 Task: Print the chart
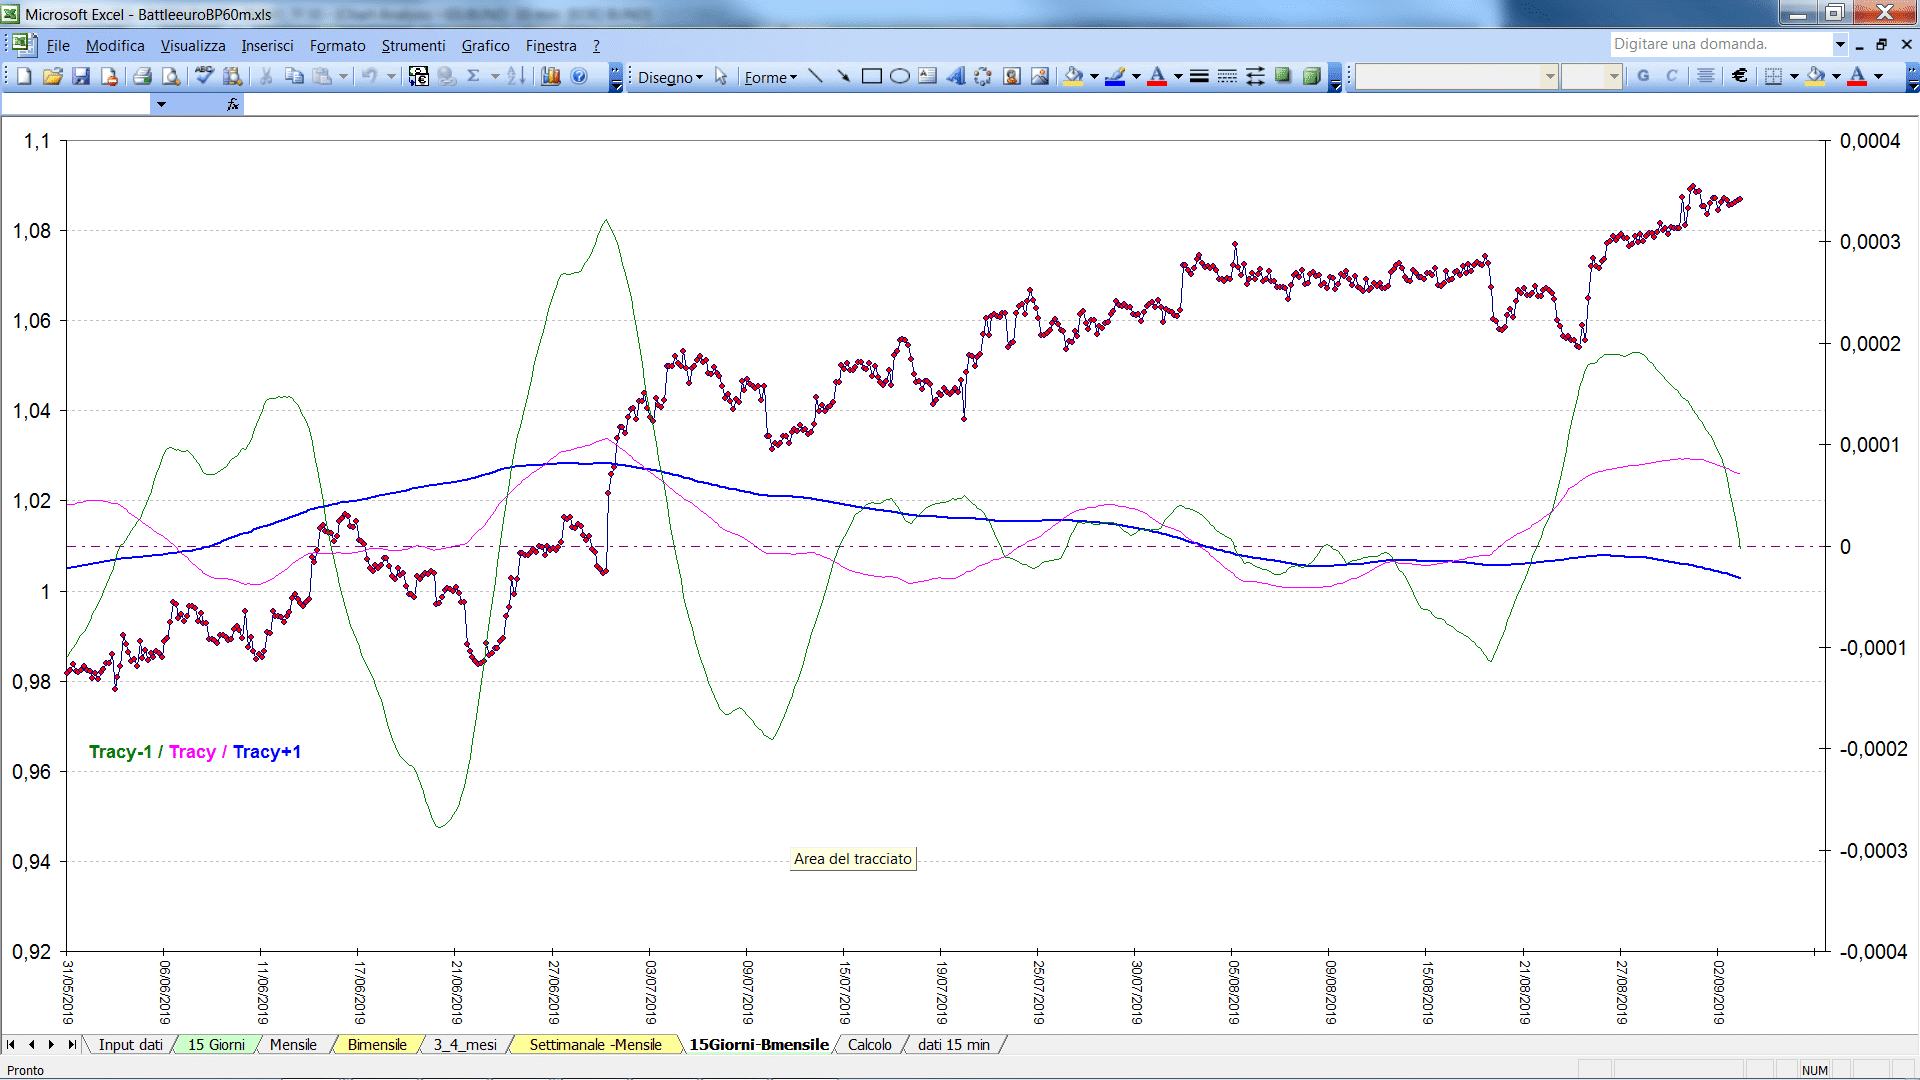(x=142, y=76)
